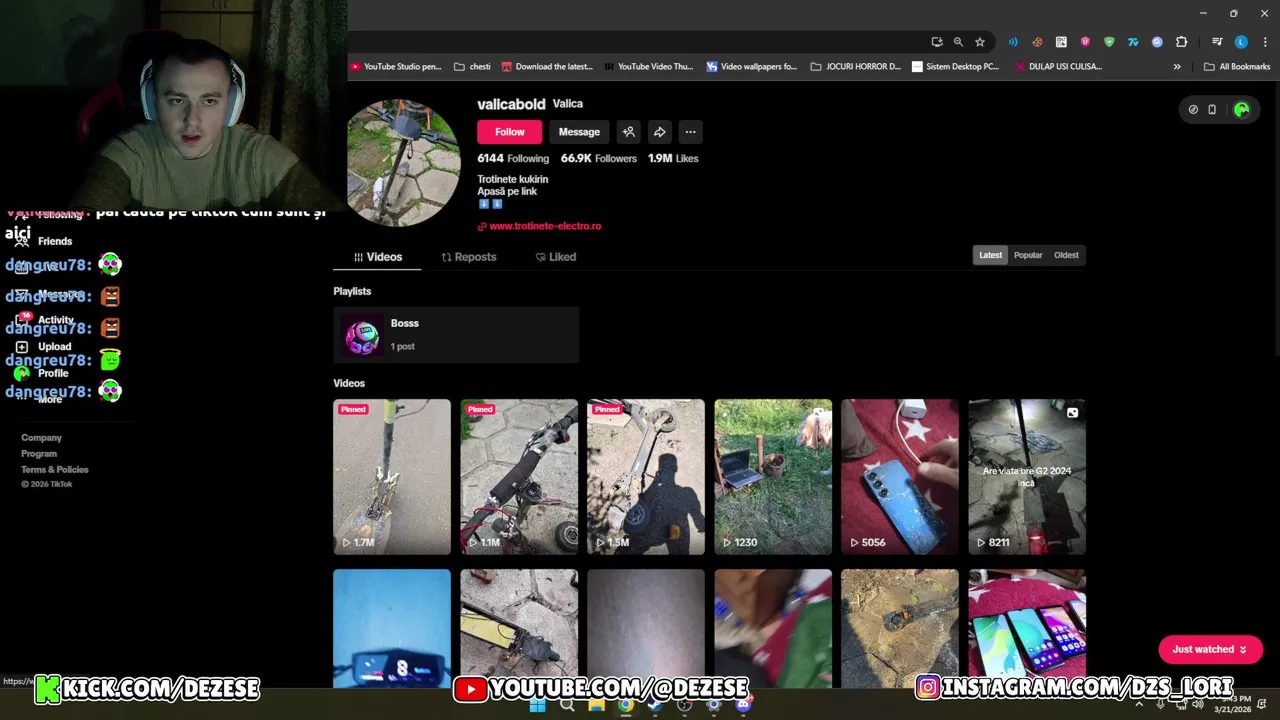Open Download the latest bookmark
The image size is (1280, 720).
click(x=547, y=67)
